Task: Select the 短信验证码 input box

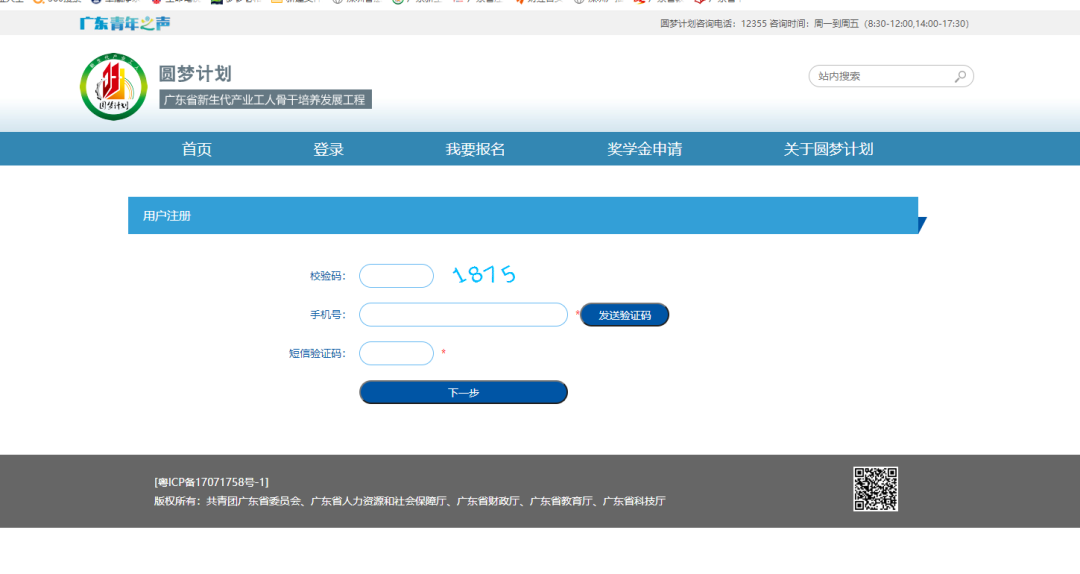Action: 396,353
